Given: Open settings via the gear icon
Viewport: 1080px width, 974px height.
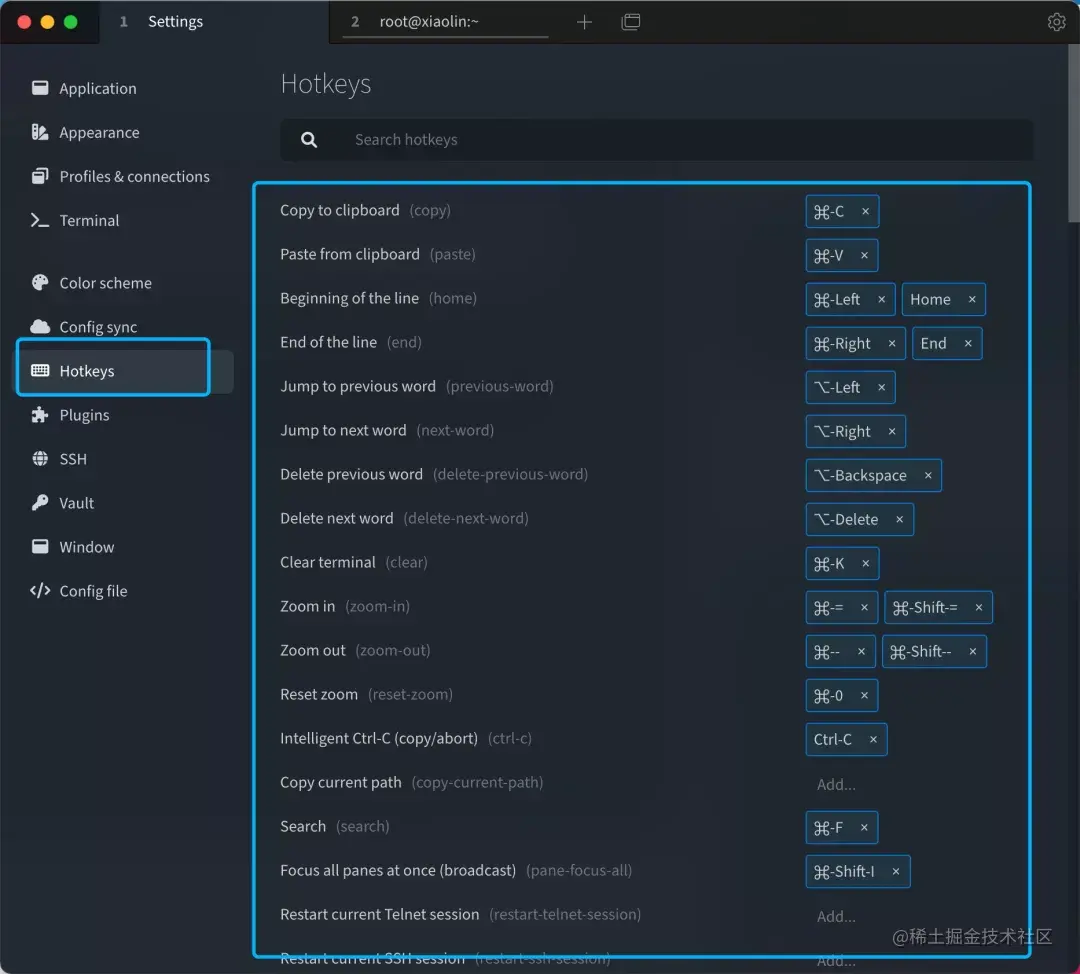Looking at the screenshot, I should click(1056, 22).
